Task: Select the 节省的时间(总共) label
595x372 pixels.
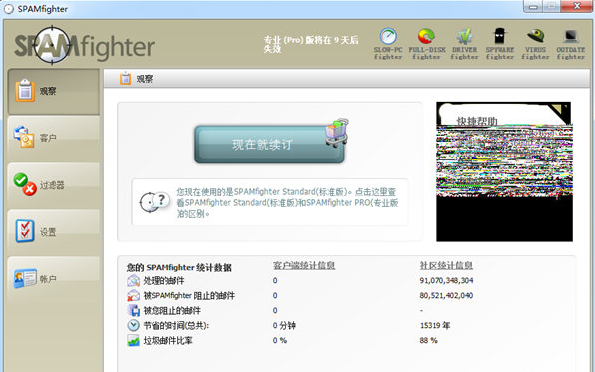Action: [176, 326]
